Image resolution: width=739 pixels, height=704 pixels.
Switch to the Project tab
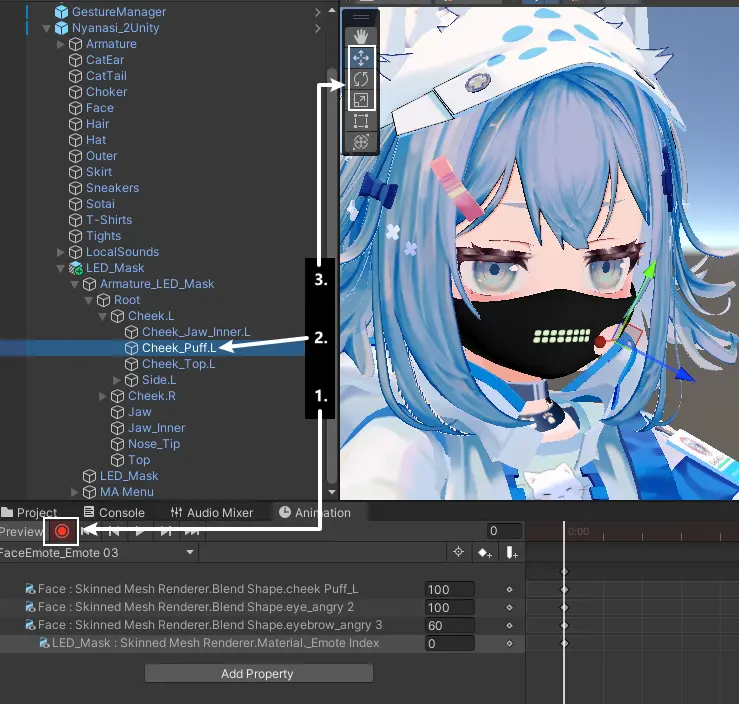(29, 512)
